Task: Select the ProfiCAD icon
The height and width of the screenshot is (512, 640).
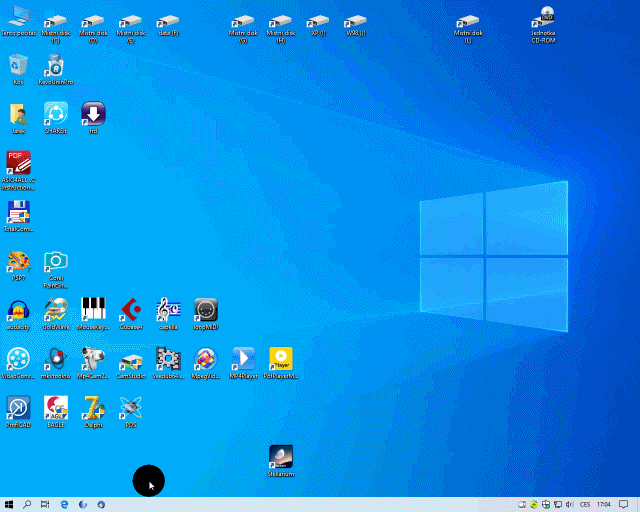Action: click(x=18, y=412)
